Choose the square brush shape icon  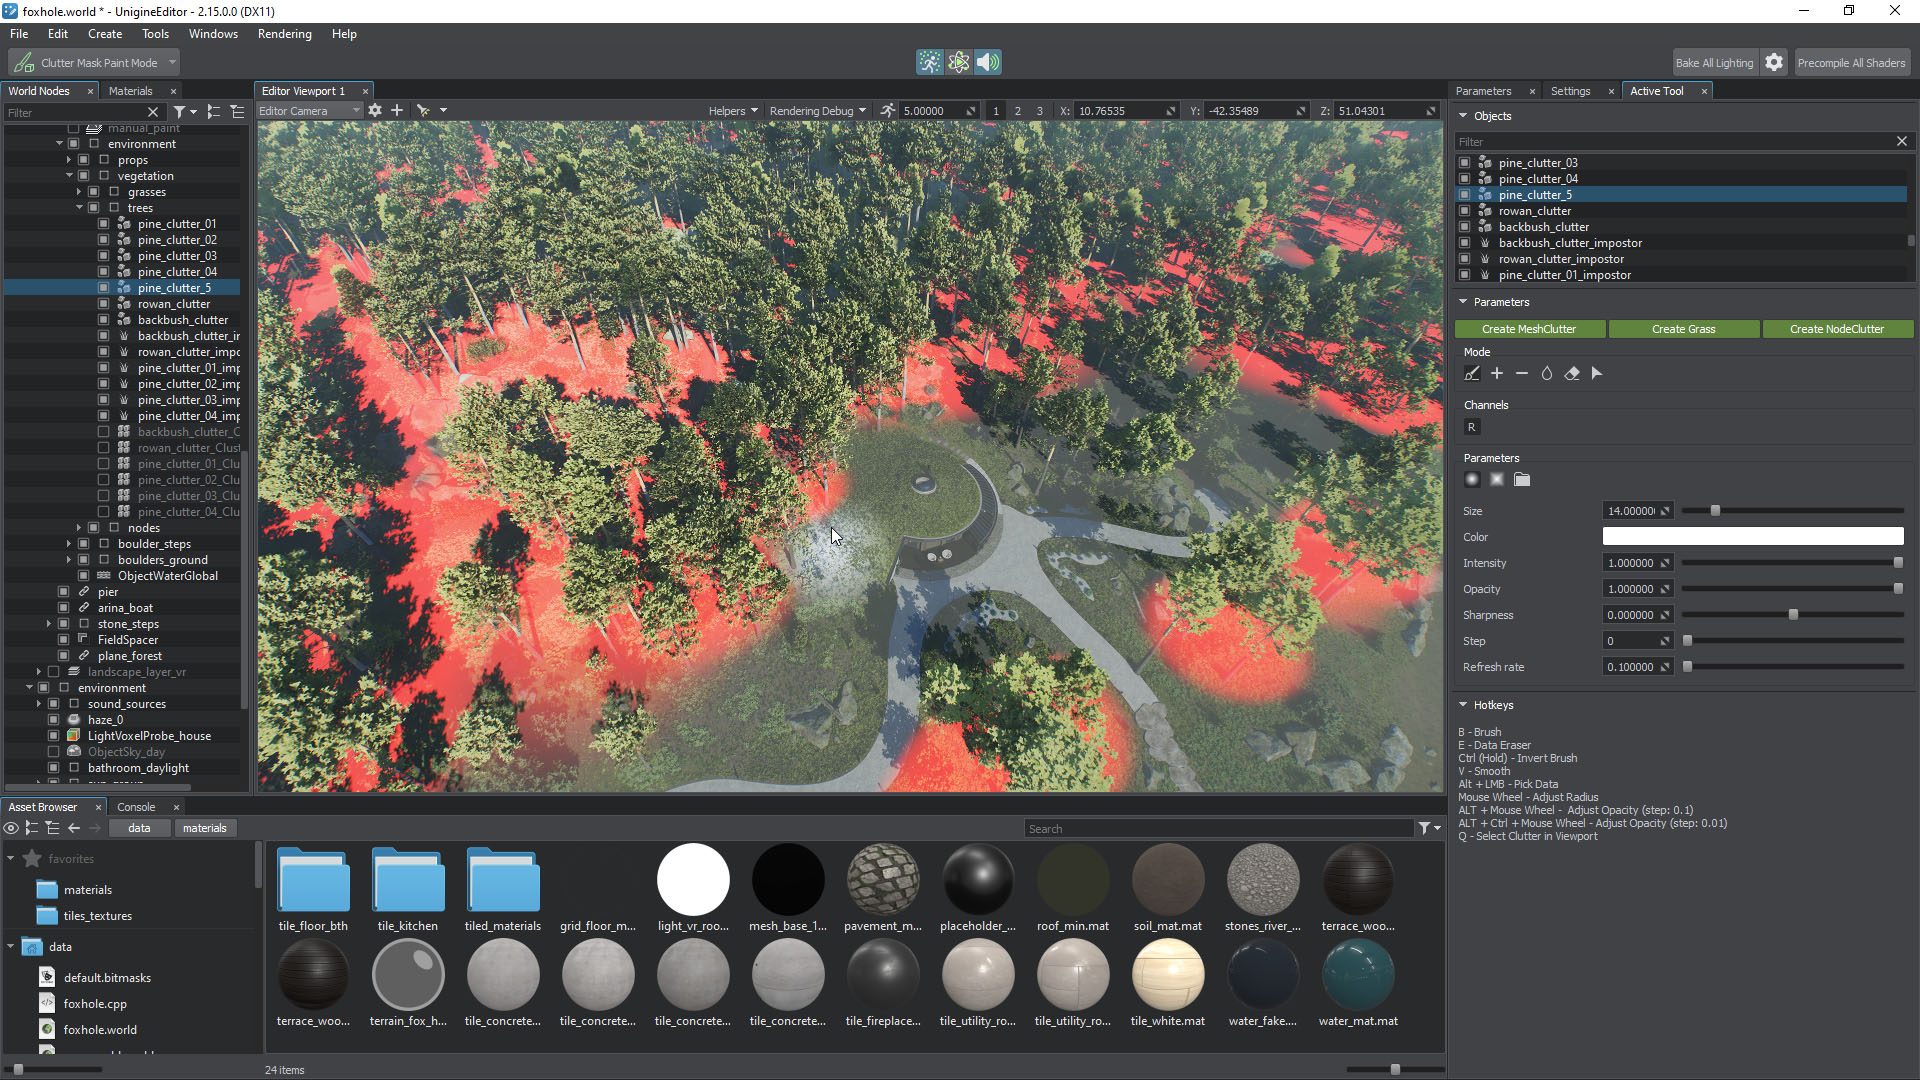[1497, 480]
